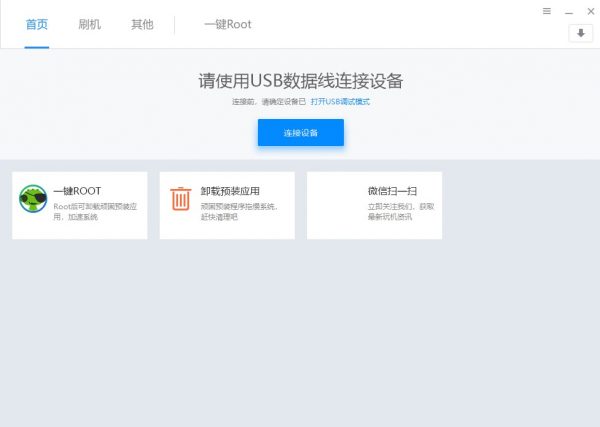Follow the 打开USB调试模式 link

(340, 102)
